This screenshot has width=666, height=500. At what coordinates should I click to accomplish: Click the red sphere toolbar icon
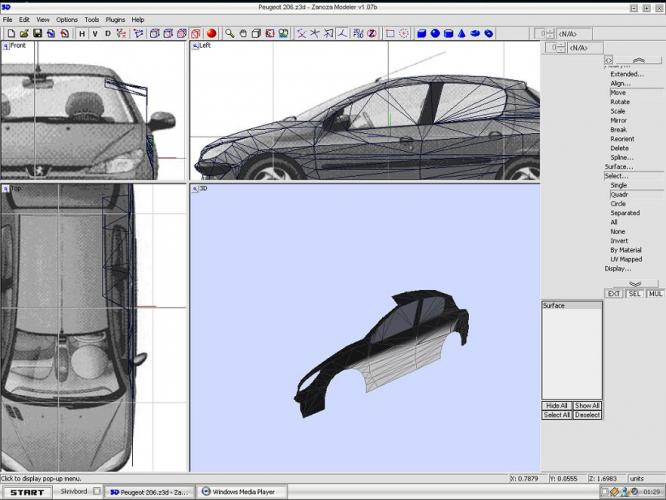pos(211,33)
